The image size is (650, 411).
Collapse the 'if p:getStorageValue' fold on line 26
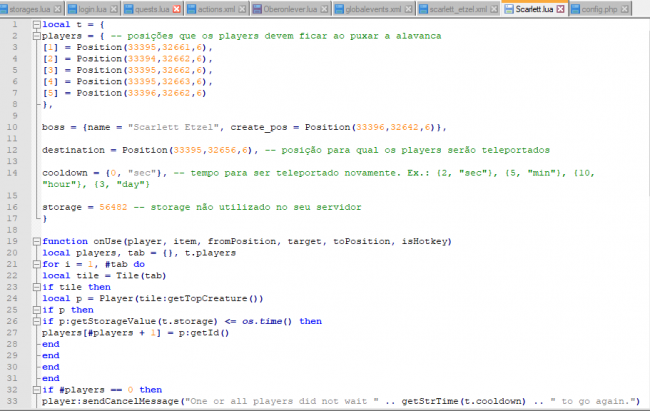[x=36, y=321]
